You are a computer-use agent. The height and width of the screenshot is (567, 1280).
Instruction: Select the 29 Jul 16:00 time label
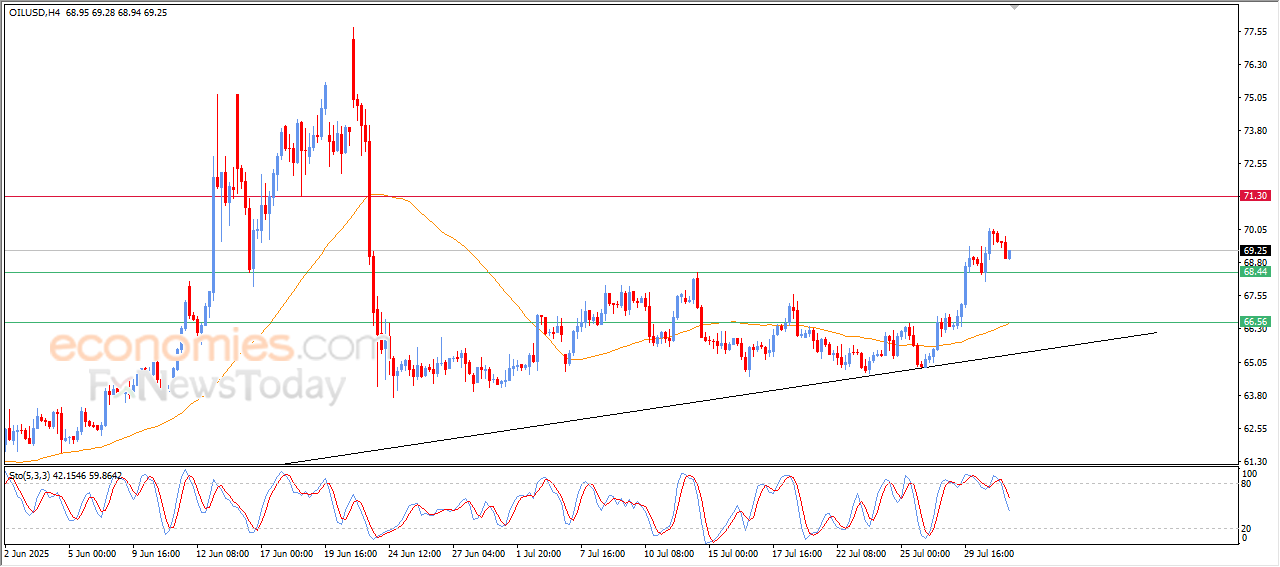point(988,552)
